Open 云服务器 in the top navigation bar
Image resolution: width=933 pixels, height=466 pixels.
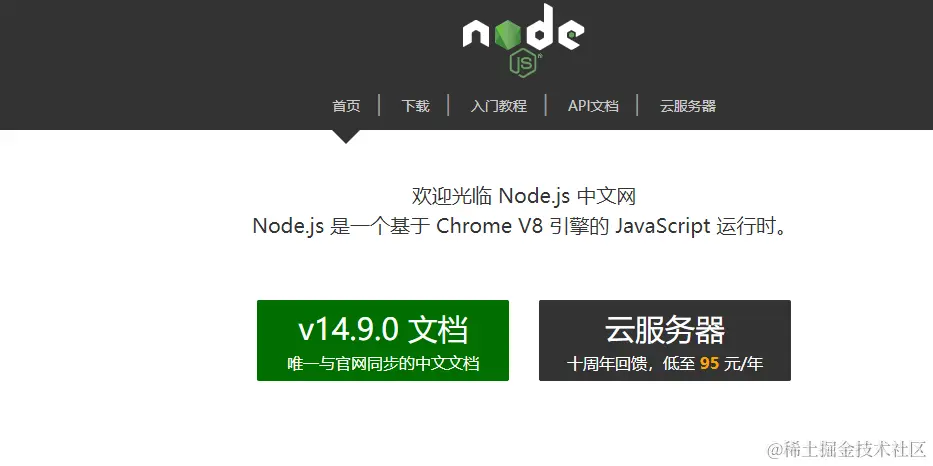pos(688,106)
